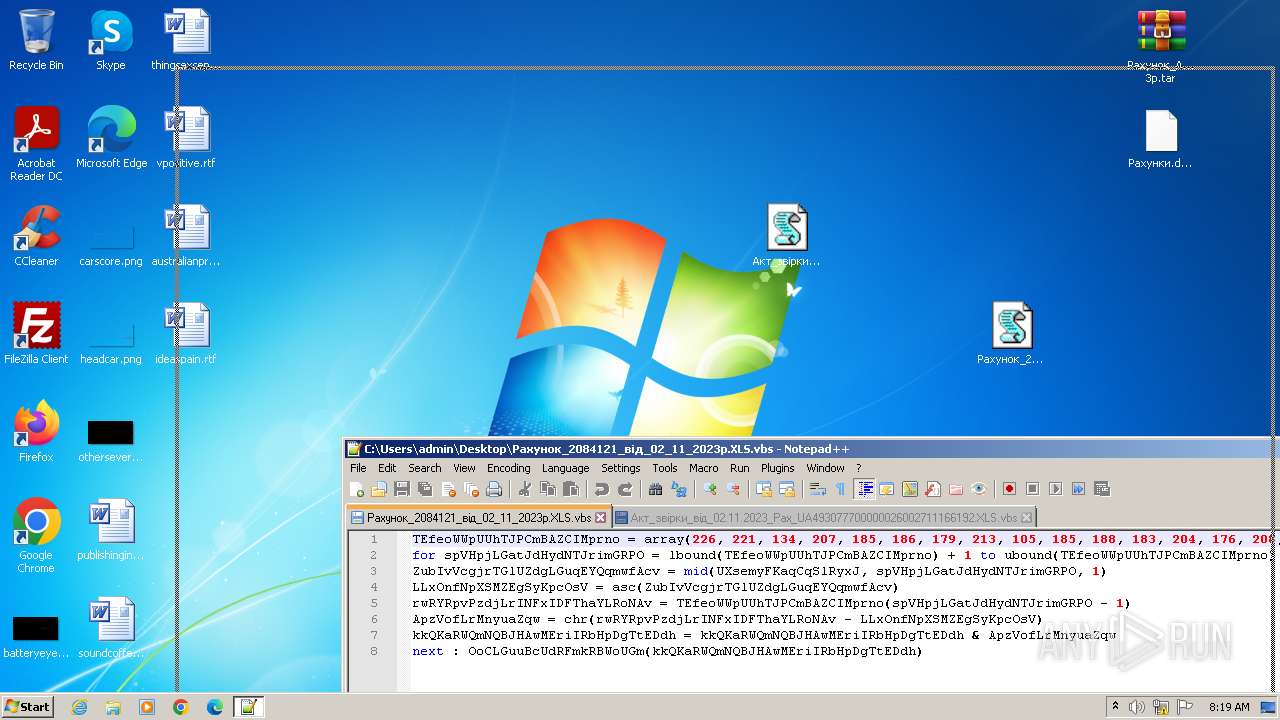Toggle synchronize horizontal scrolling icon
The height and width of the screenshot is (720, 1280).
786,489
